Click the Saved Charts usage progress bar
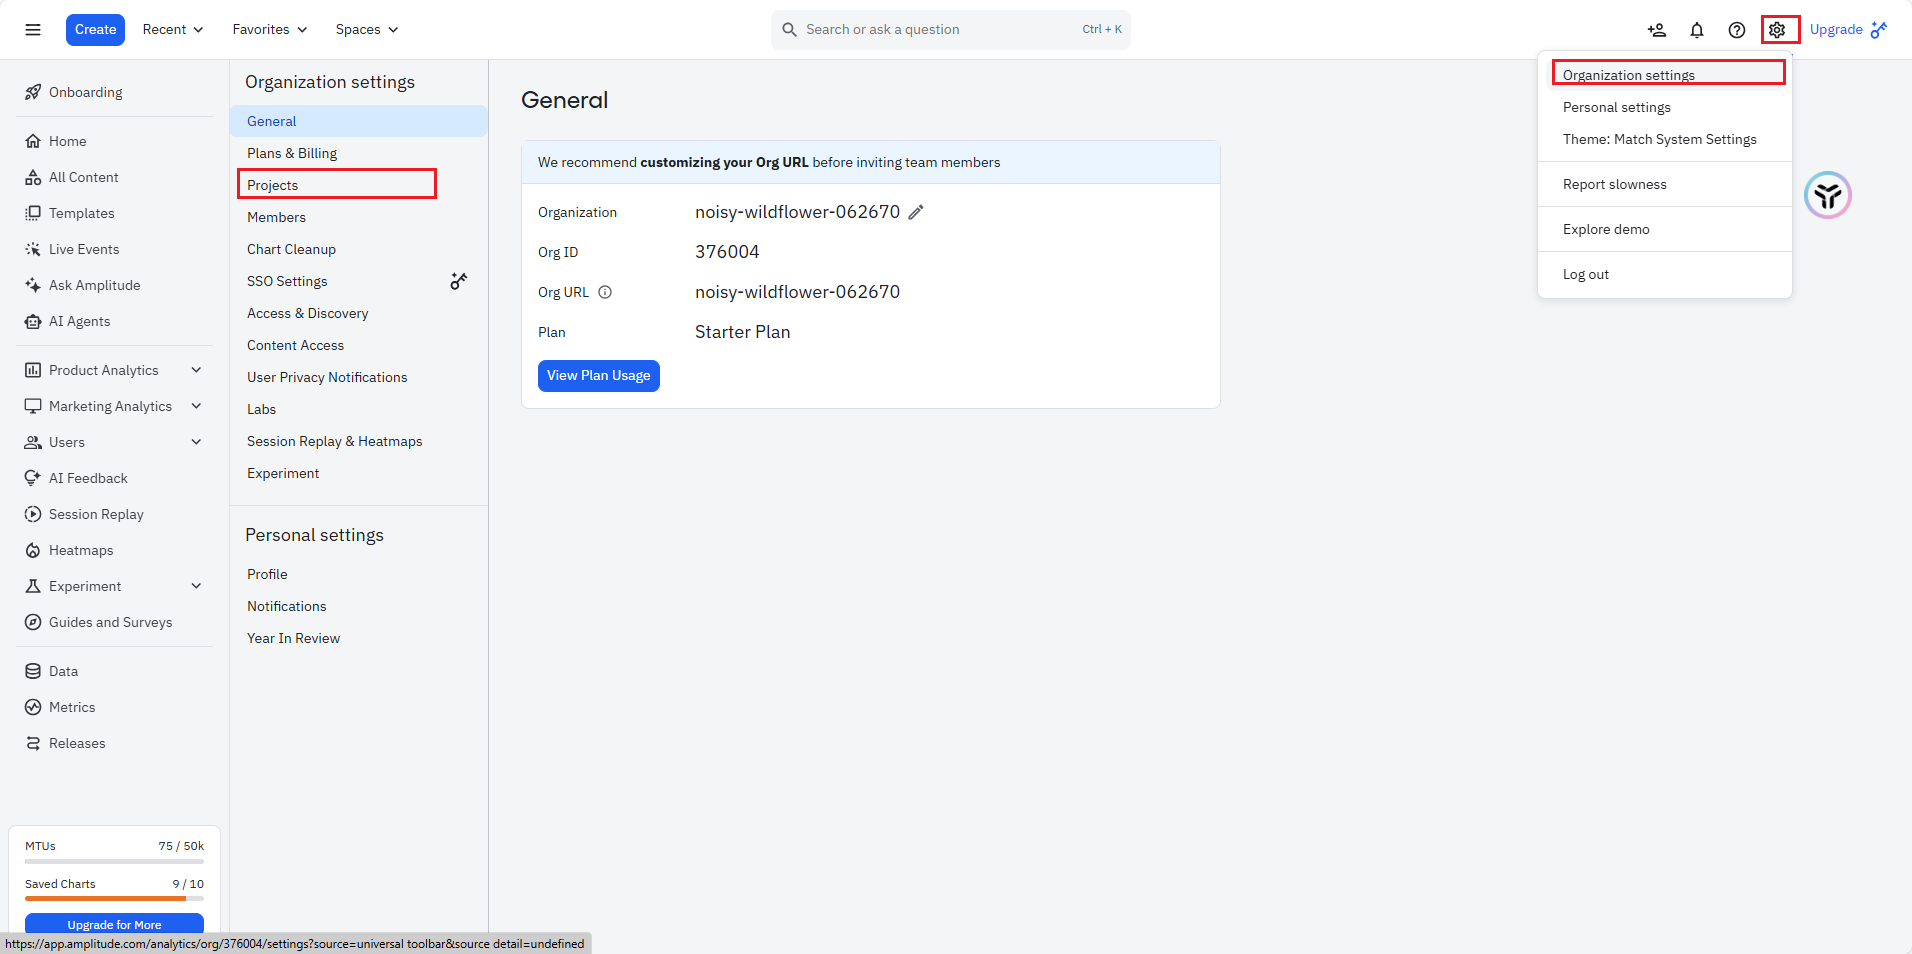The height and width of the screenshot is (954, 1912). [x=114, y=898]
